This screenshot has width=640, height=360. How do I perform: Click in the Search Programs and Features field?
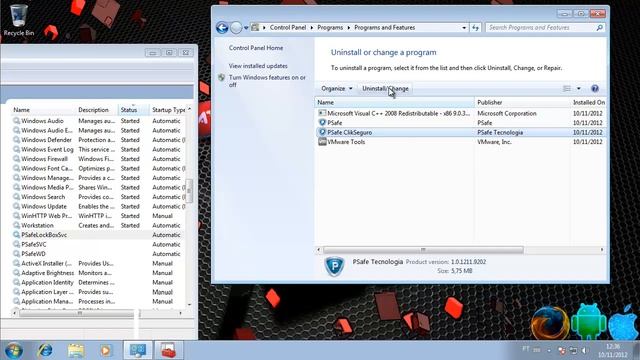[x=541, y=28]
